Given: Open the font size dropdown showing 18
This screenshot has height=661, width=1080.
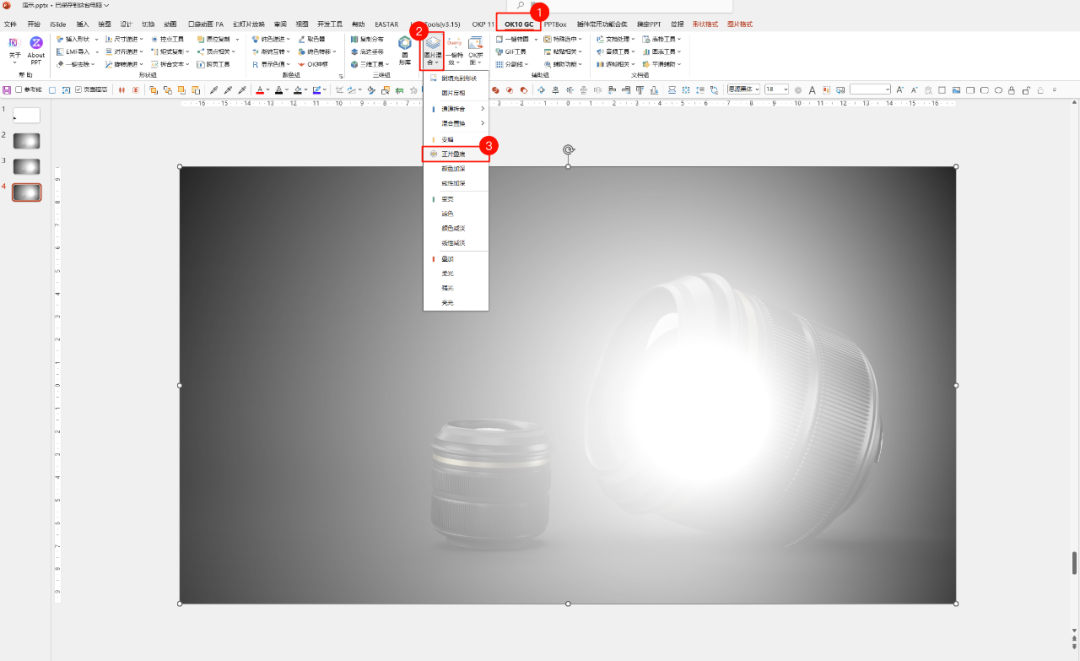Looking at the screenshot, I should pos(777,89).
